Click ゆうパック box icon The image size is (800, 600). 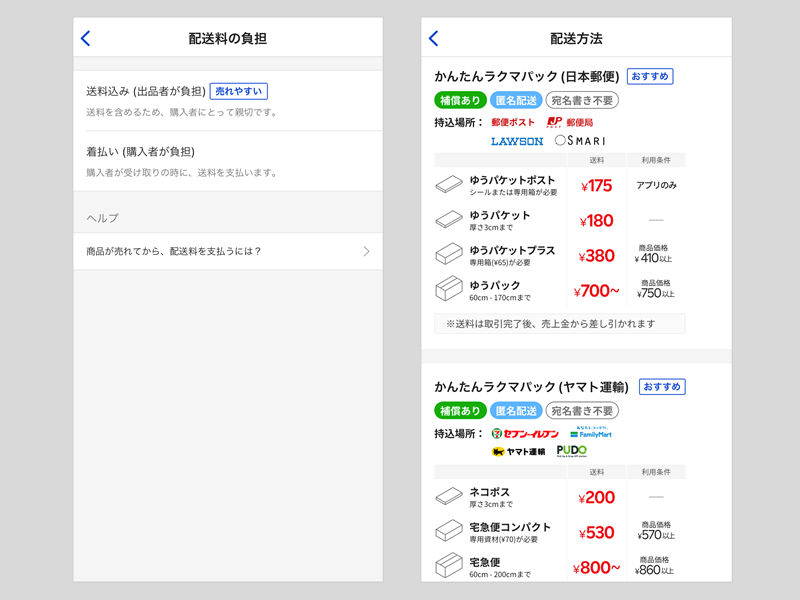point(448,288)
